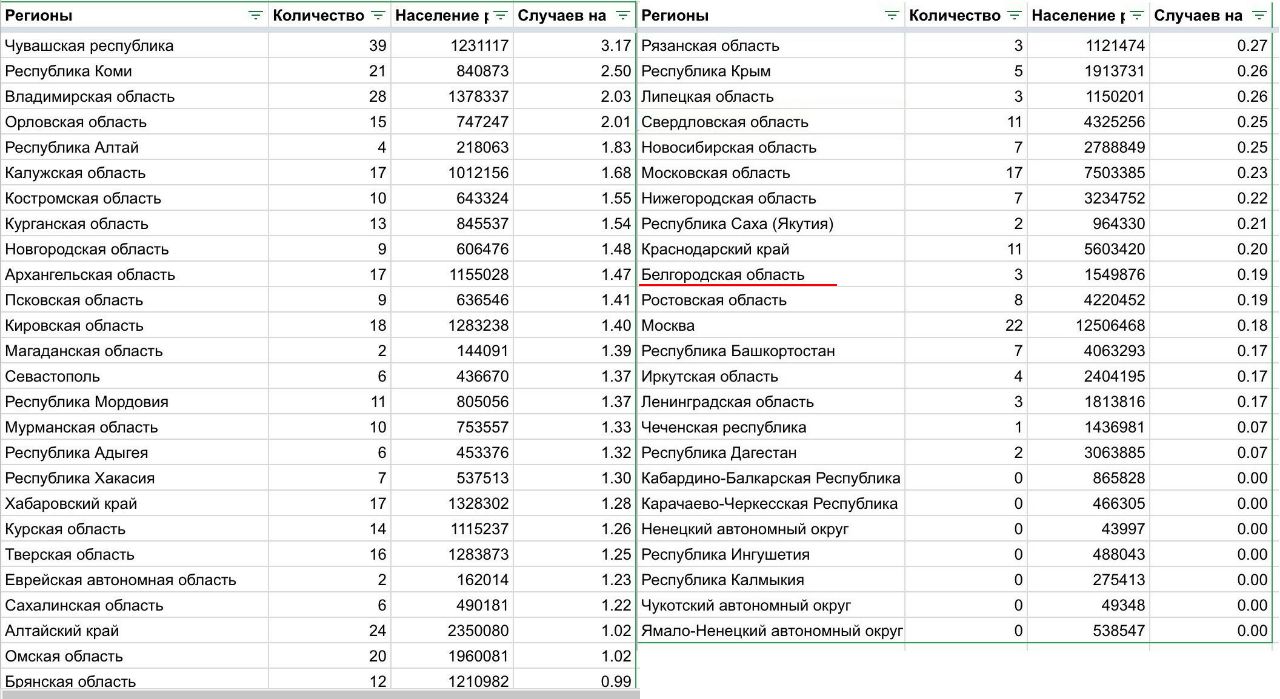Click the Сахалинская область cell
Screen dimensions: 1280x699
point(134,605)
